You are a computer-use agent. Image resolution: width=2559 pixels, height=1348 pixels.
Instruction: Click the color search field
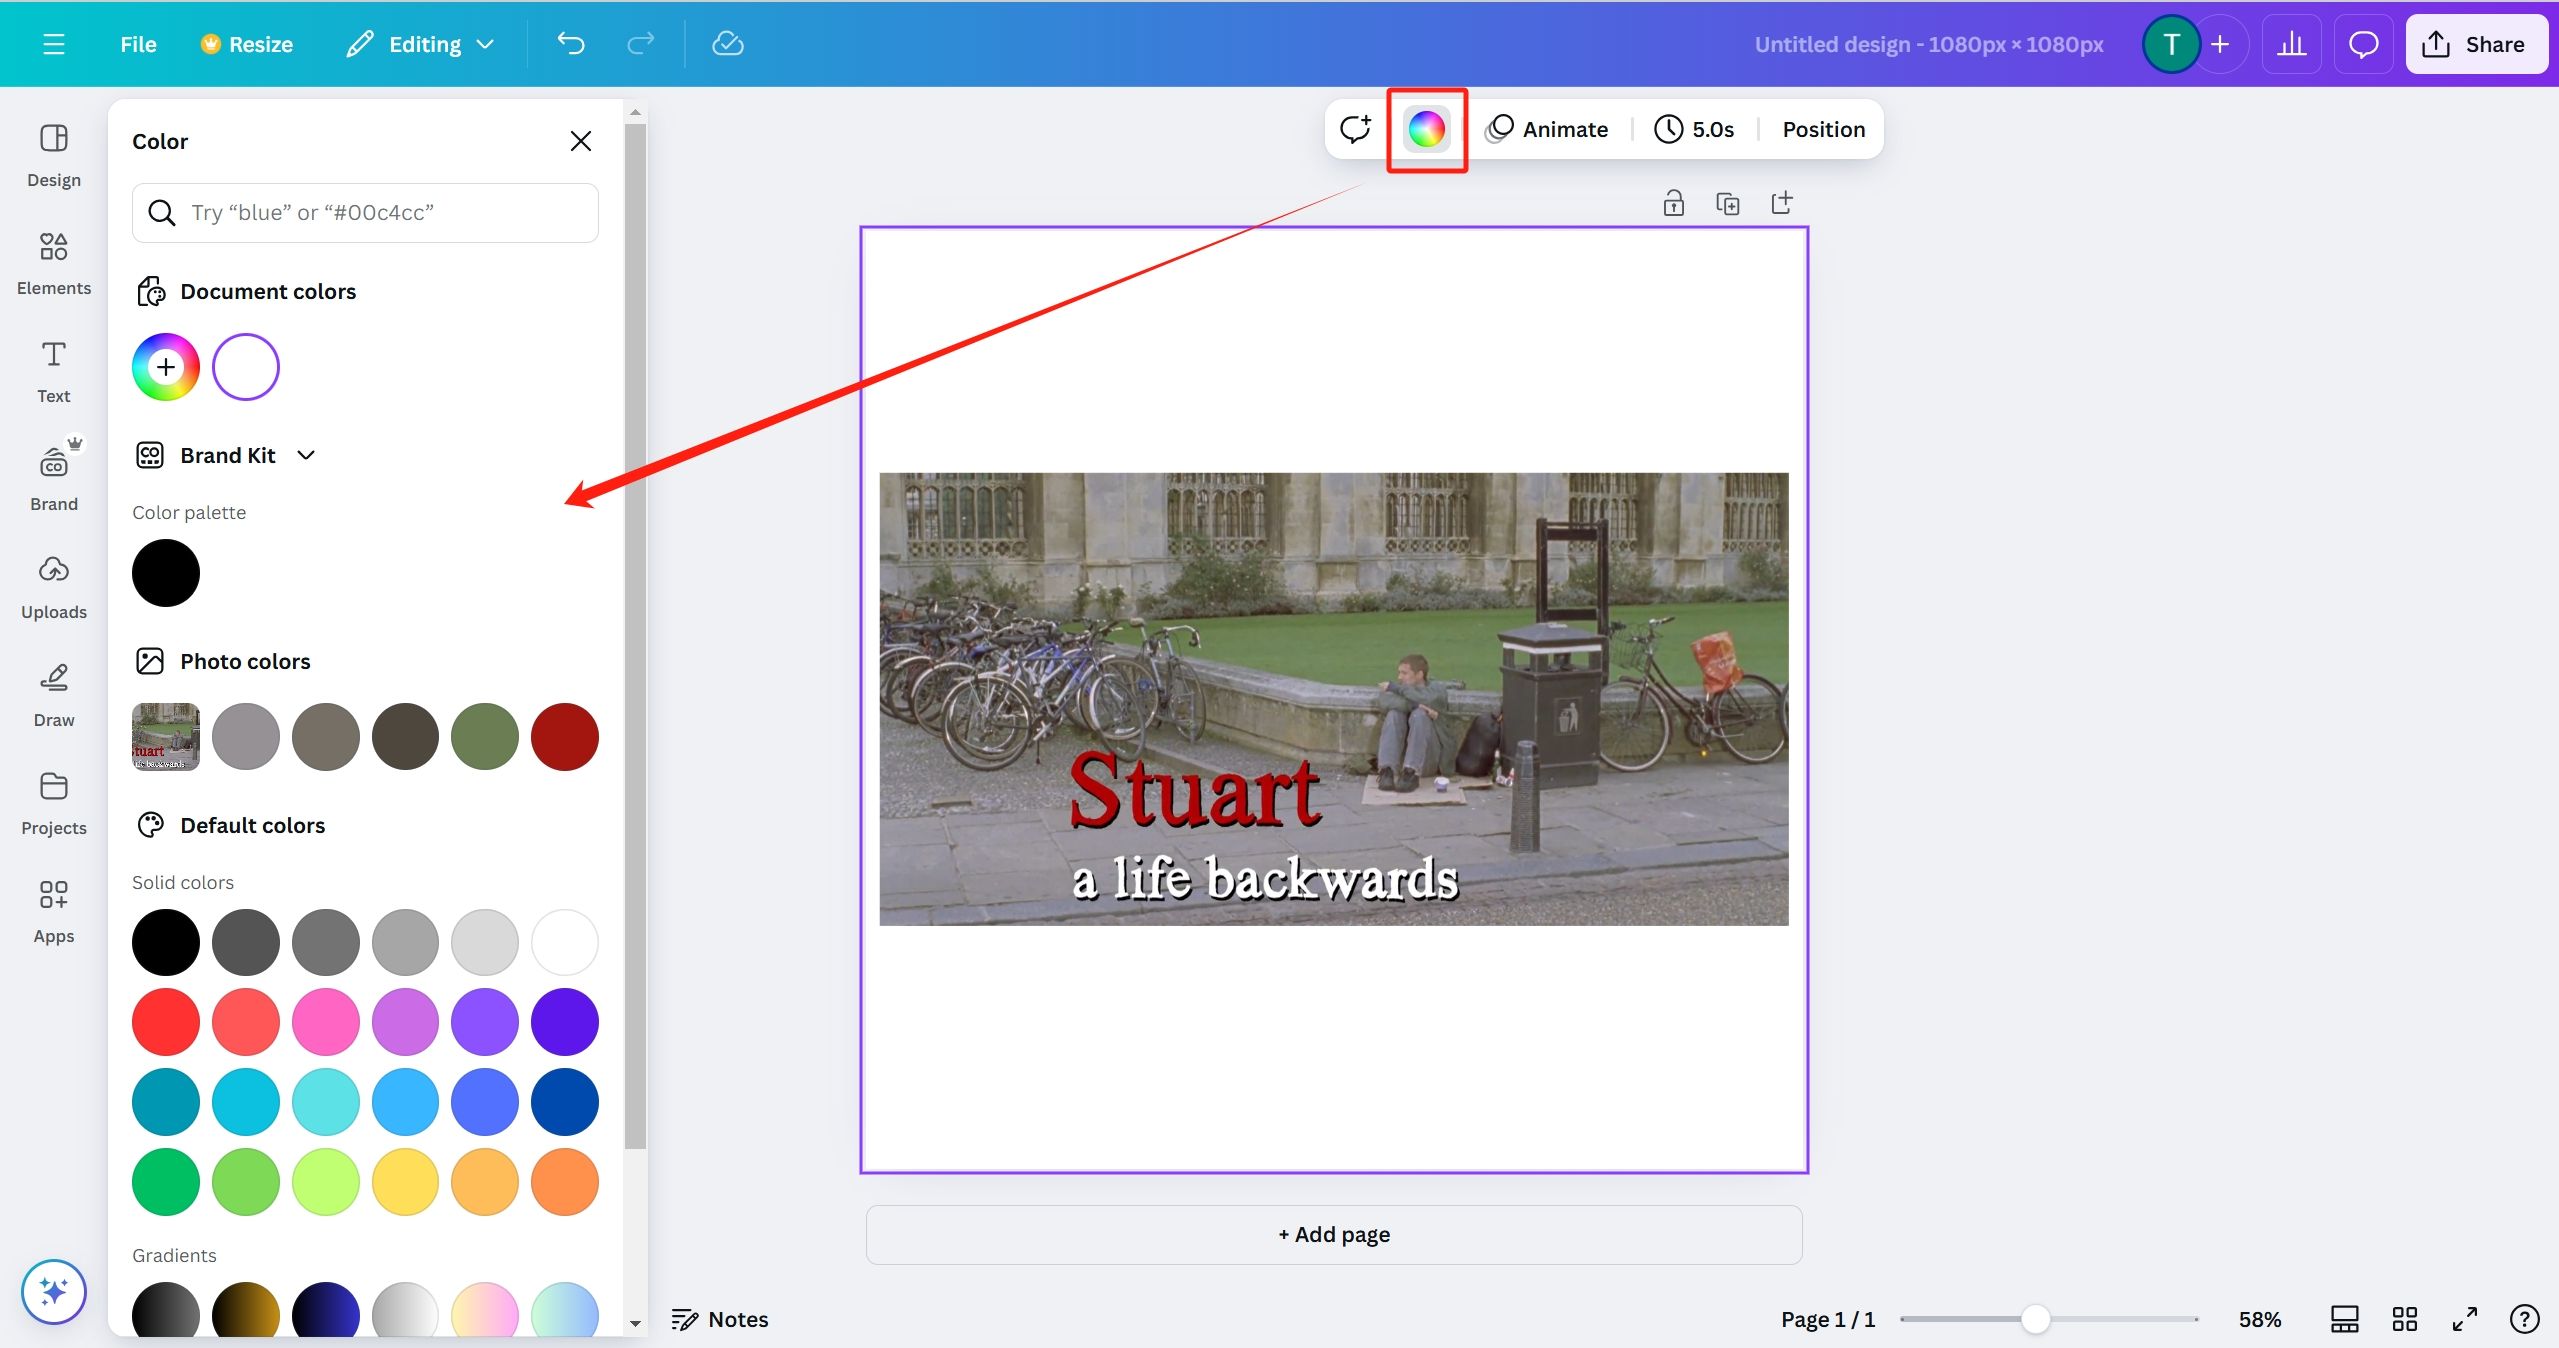[365, 212]
